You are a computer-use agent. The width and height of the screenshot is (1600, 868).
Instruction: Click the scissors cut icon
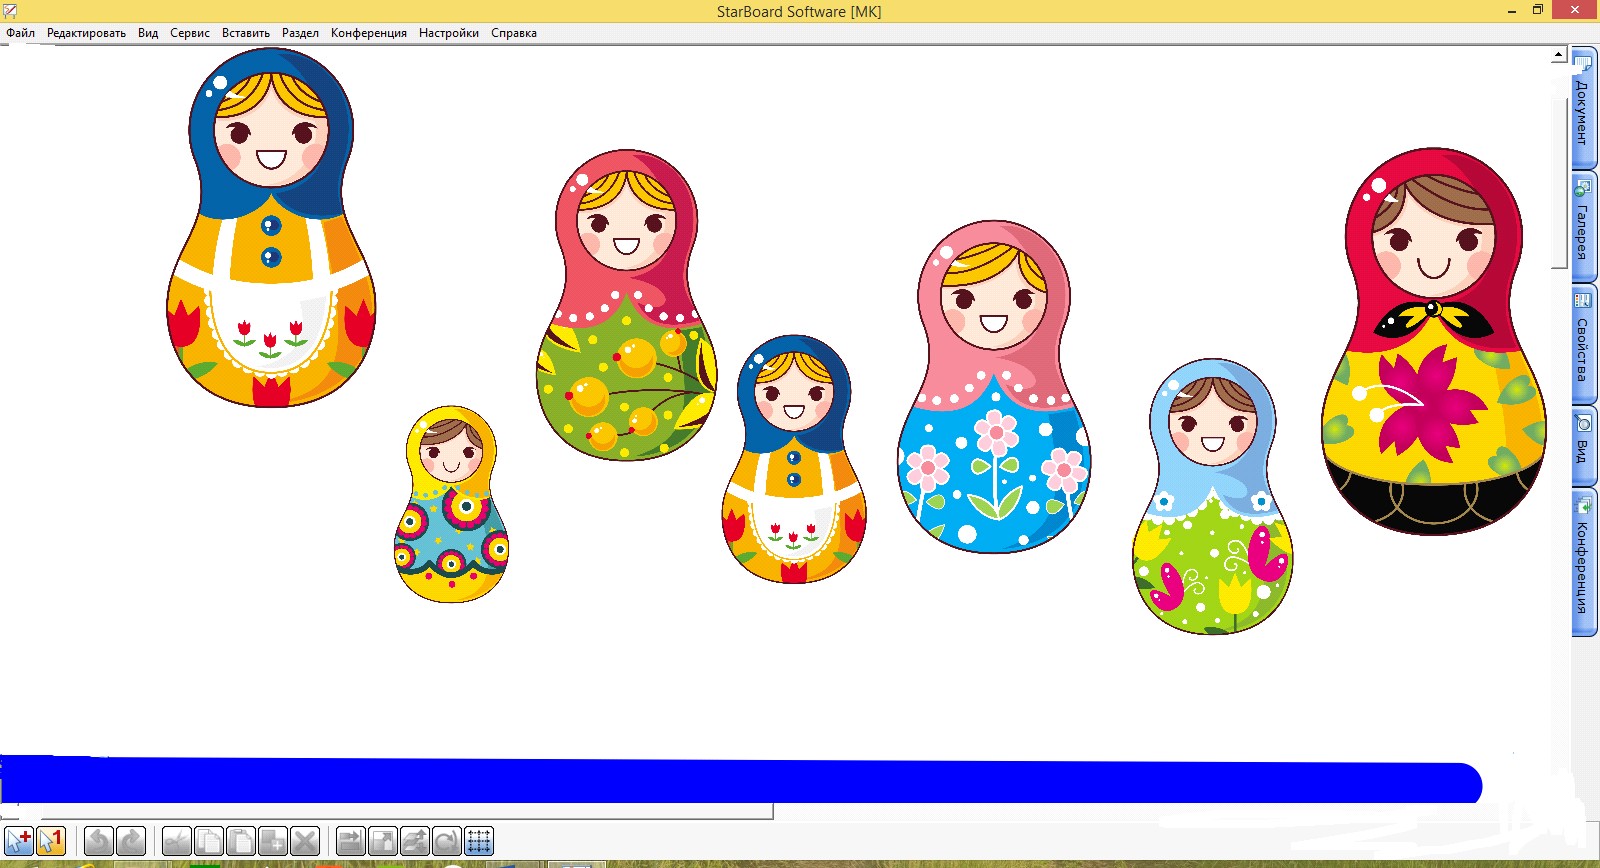pyautogui.click(x=177, y=841)
